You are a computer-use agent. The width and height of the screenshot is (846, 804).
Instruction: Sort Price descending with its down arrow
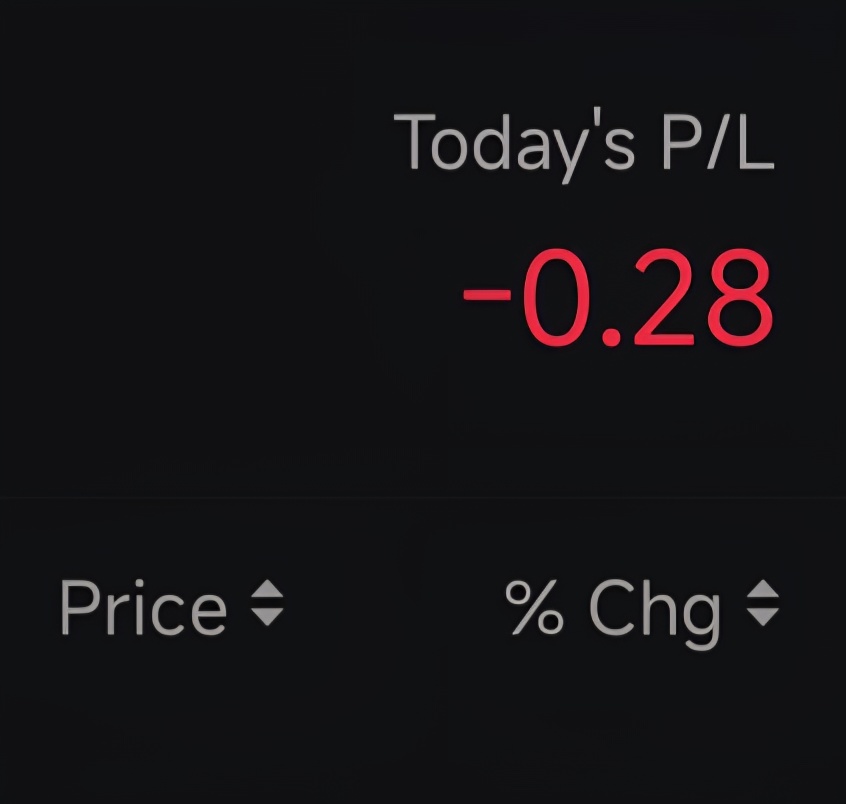click(268, 617)
